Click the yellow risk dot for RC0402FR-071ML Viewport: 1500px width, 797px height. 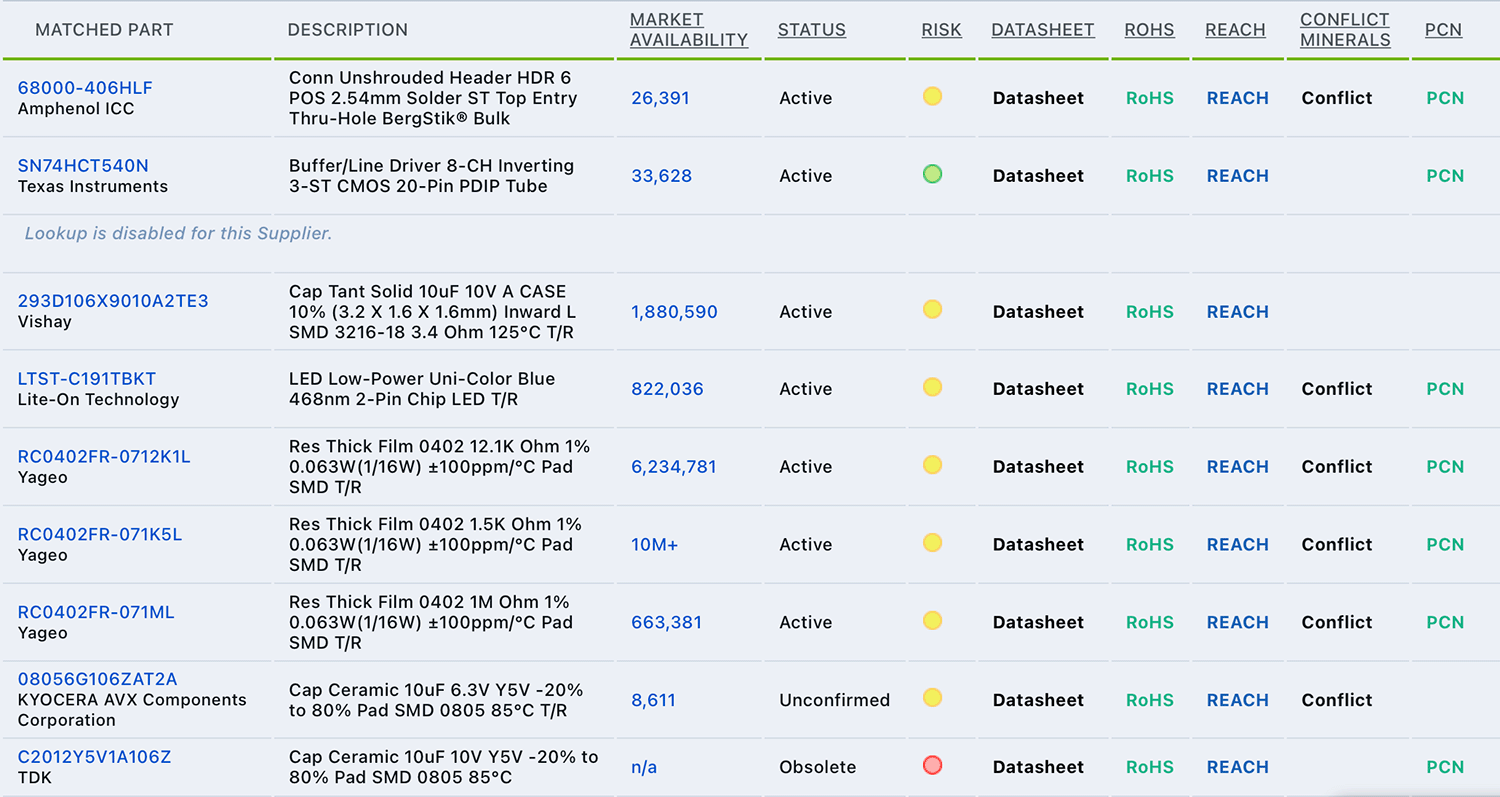(932, 621)
